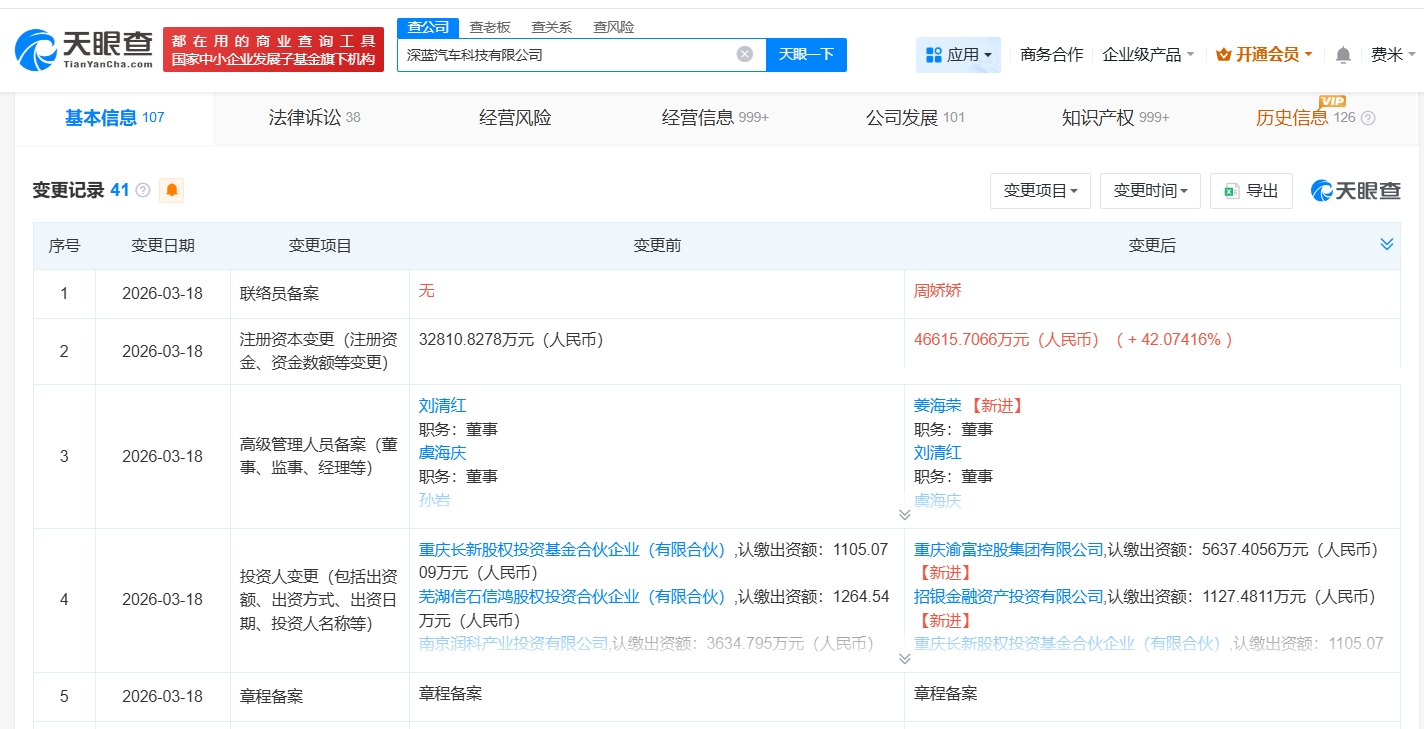Viewport: 1424px width, 729px height.
Task: Export records with the 导出 Excel button
Action: pos(1251,191)
